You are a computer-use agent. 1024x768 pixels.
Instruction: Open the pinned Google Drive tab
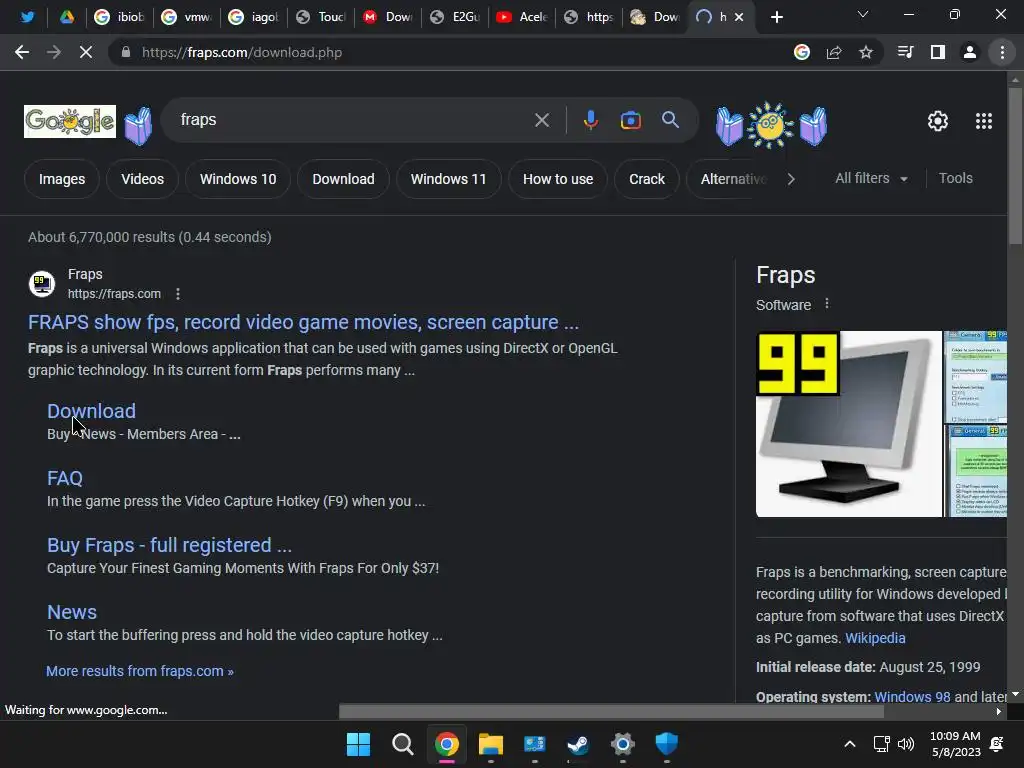pos(67,17)
